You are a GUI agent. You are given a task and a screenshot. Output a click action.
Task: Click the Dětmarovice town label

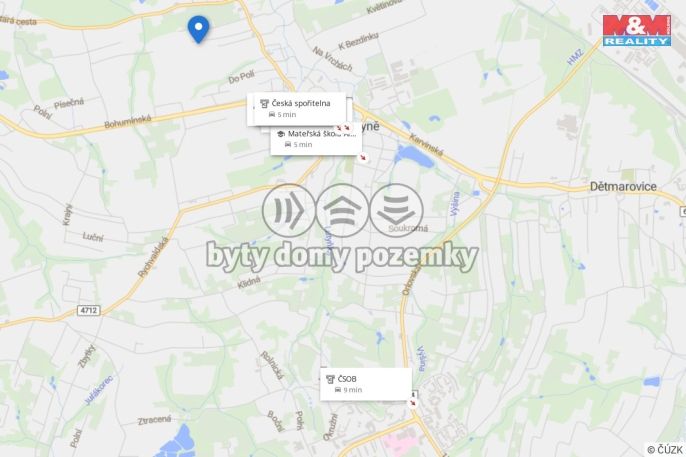coord(623,187)
